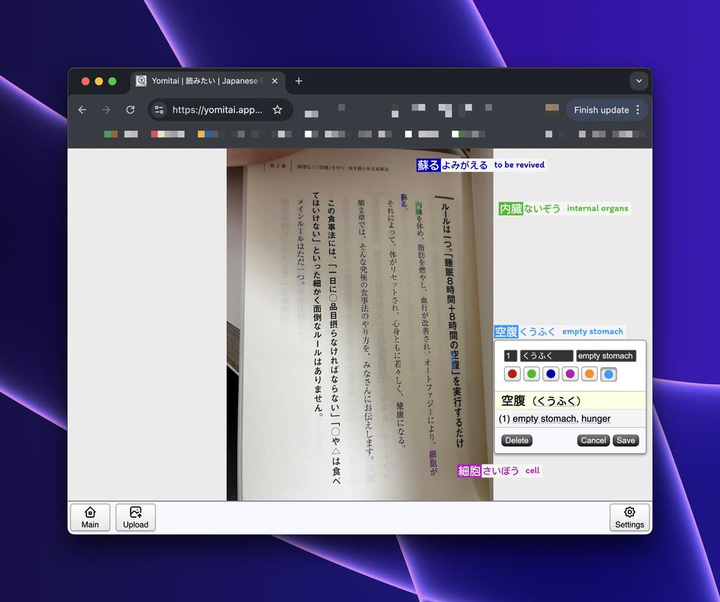Click 'internal organs' translation text
The image size is (720, 602).
pyautogui.click(x=597, y=208)
